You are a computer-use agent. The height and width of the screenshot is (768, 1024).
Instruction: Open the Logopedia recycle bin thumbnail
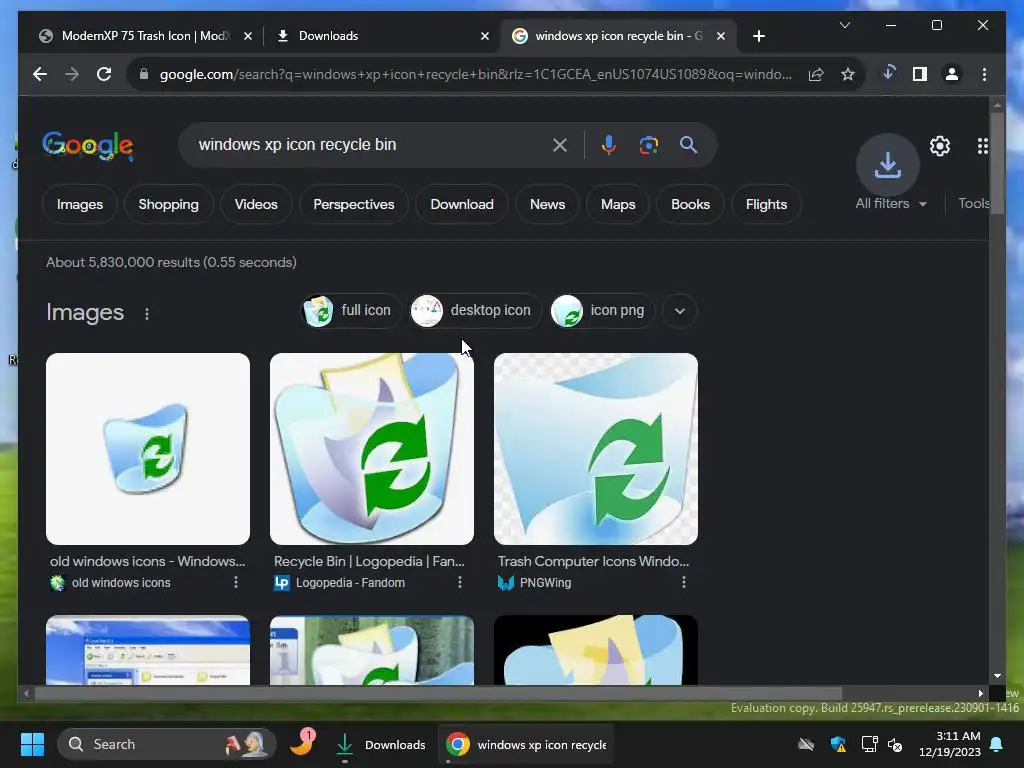tap(372, 449)
